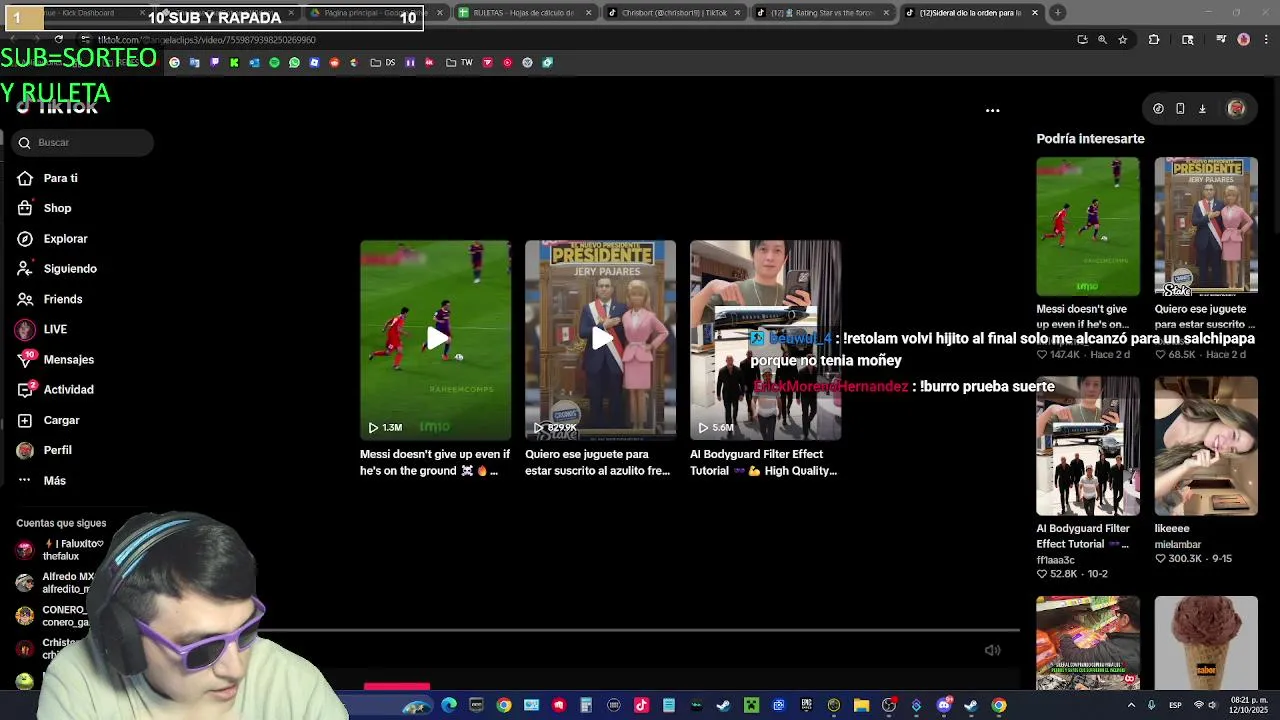The image size is (1280, 720).
Task: Open the three-dot more options menu
Action: click(993, 110)
